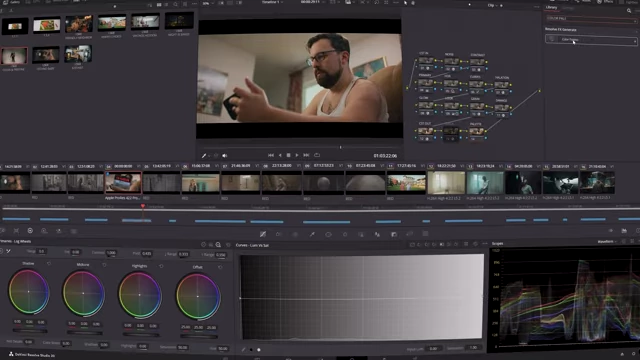The height and width of the screenshot is (360, 640).
Task: Select the highlighted red-bordered gallery still
Action: click(x=14, y=56)
